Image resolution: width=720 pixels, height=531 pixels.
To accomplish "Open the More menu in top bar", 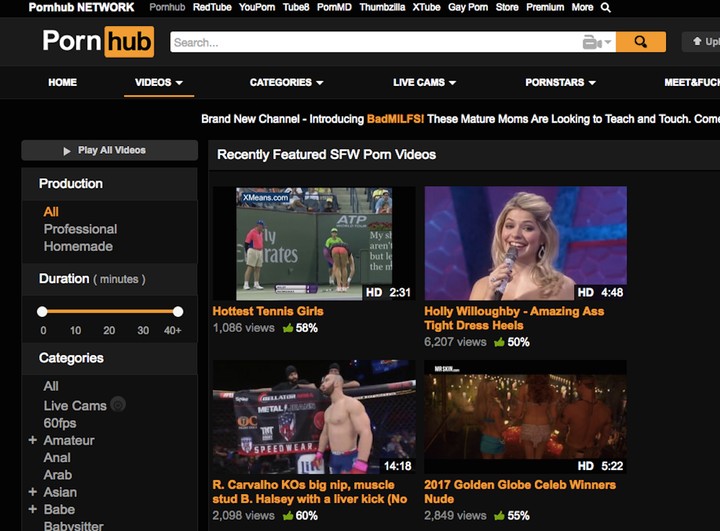I will (582, 7).
